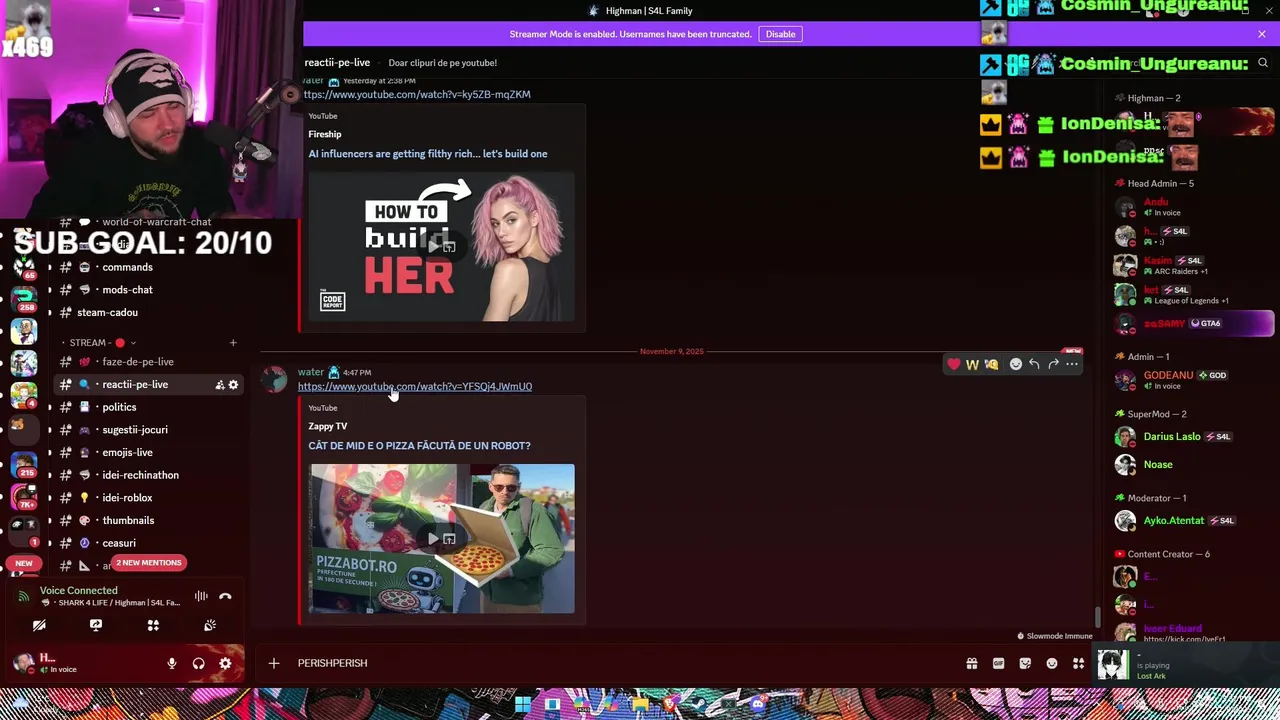
Task: Click reply arrow on message toolbar
Action: pyautogui.click(x=1034, y=364)
